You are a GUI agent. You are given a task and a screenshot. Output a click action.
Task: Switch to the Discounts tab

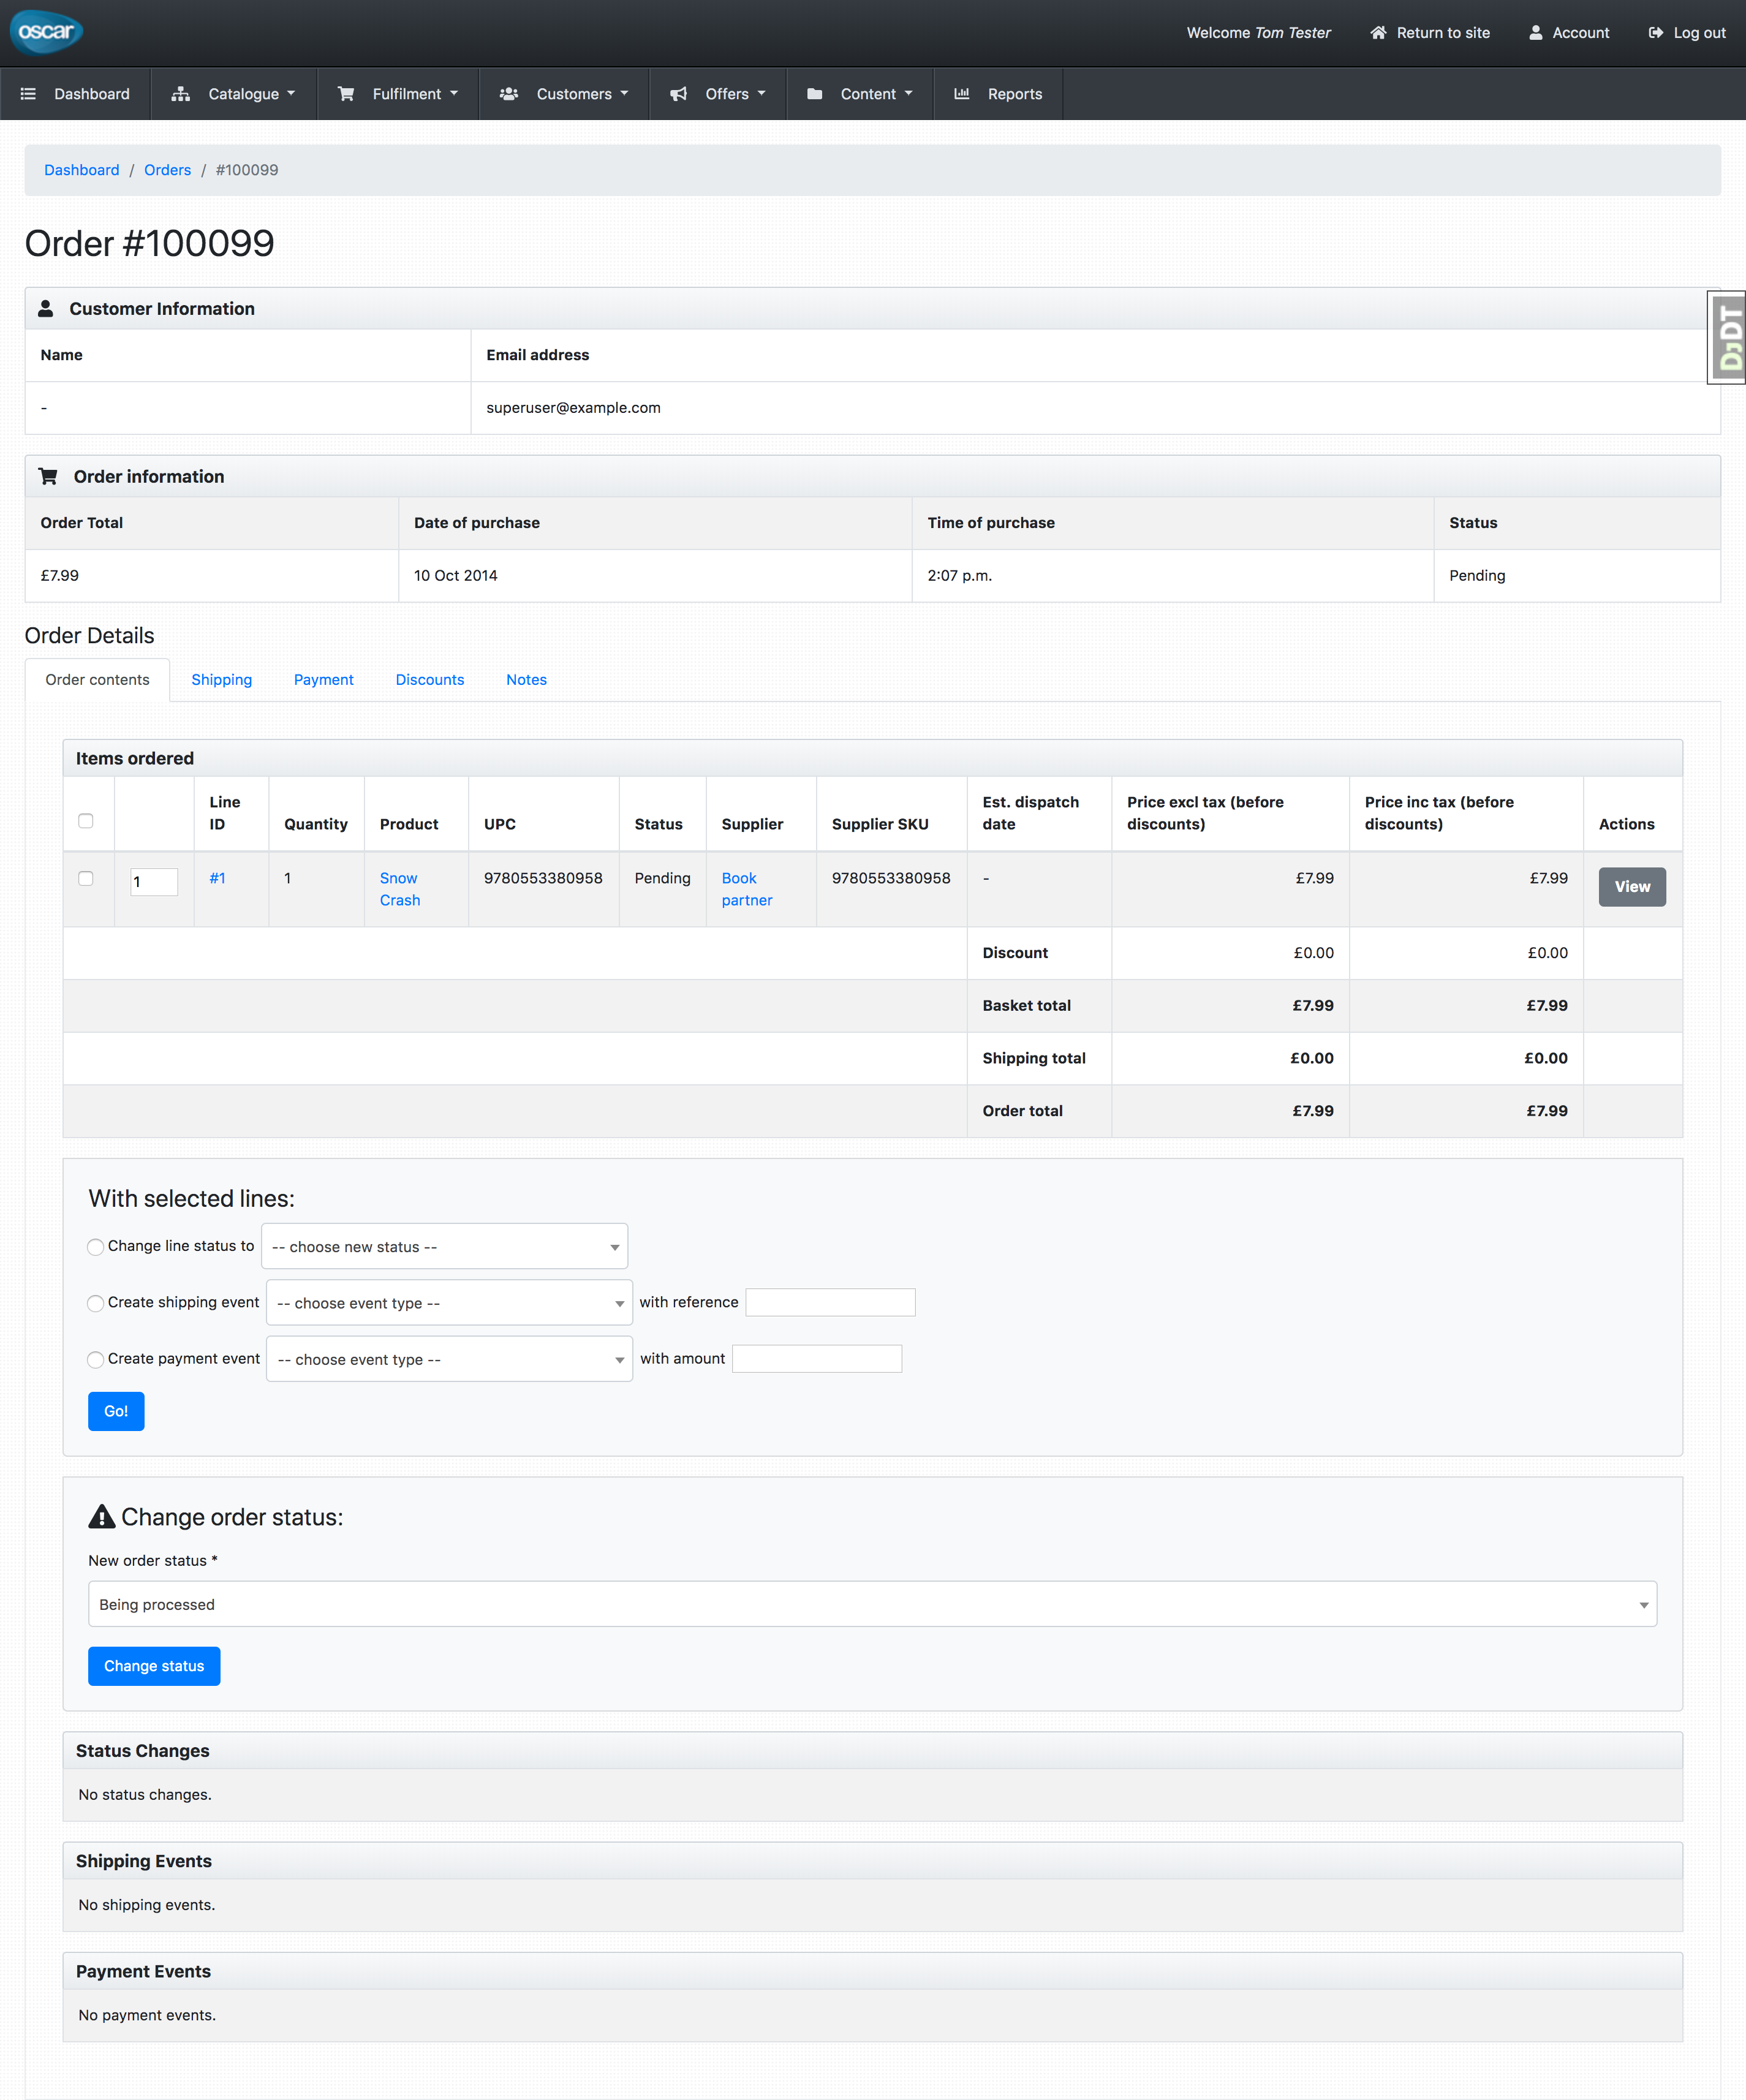coord(430,680)
